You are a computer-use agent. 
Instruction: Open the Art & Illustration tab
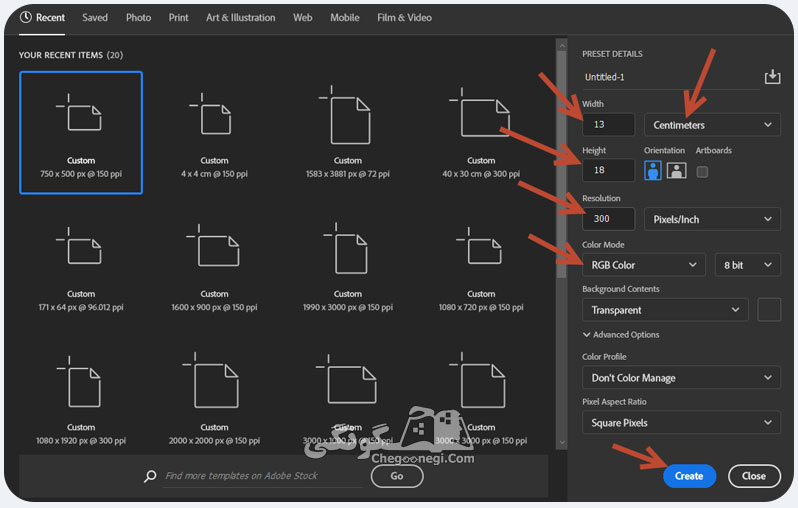coord(241,18)
